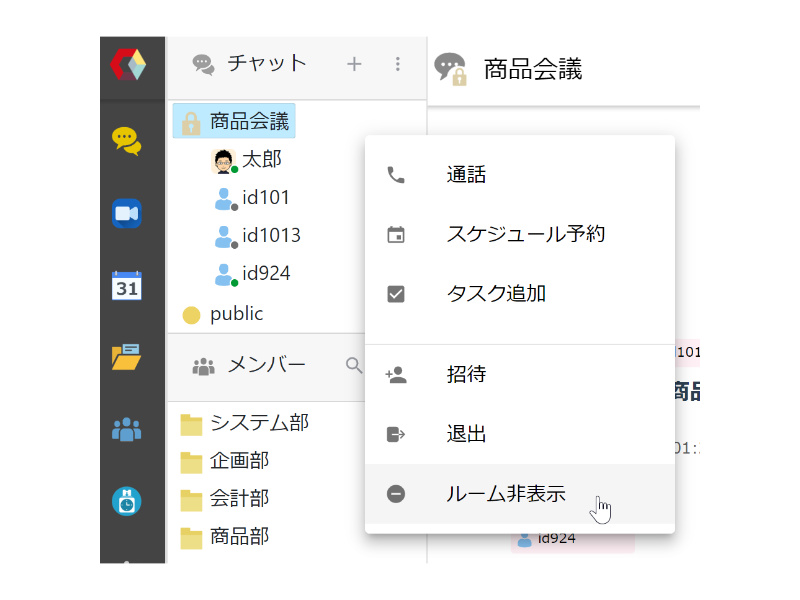Click the chat bubbles icon beside チャット
Screen dimensions: 800x600
click(203, 65)
